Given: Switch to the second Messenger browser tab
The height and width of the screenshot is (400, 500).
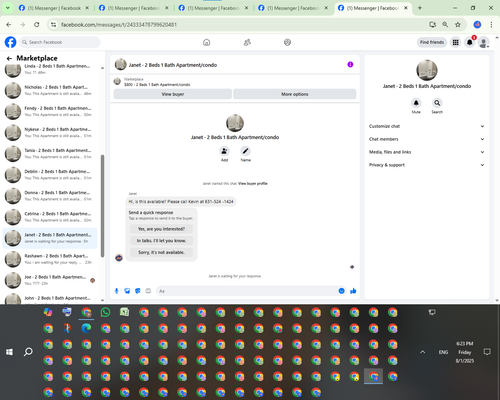Looking at the screenshot, I should tap(133, 8).
